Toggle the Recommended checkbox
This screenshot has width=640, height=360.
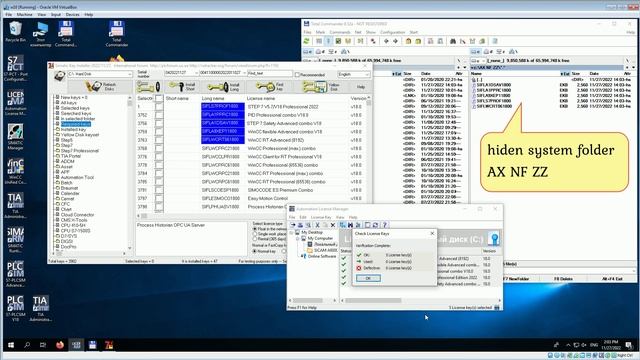tap(297, 75)
